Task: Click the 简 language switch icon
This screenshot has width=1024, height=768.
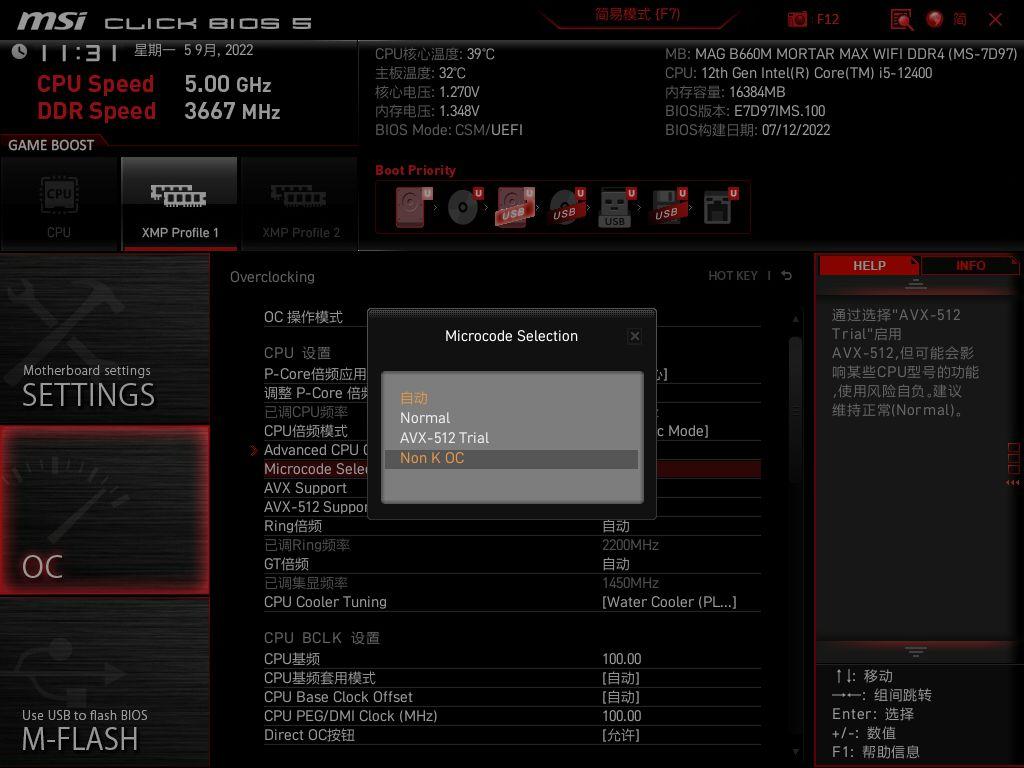Action: pos(962,19)
